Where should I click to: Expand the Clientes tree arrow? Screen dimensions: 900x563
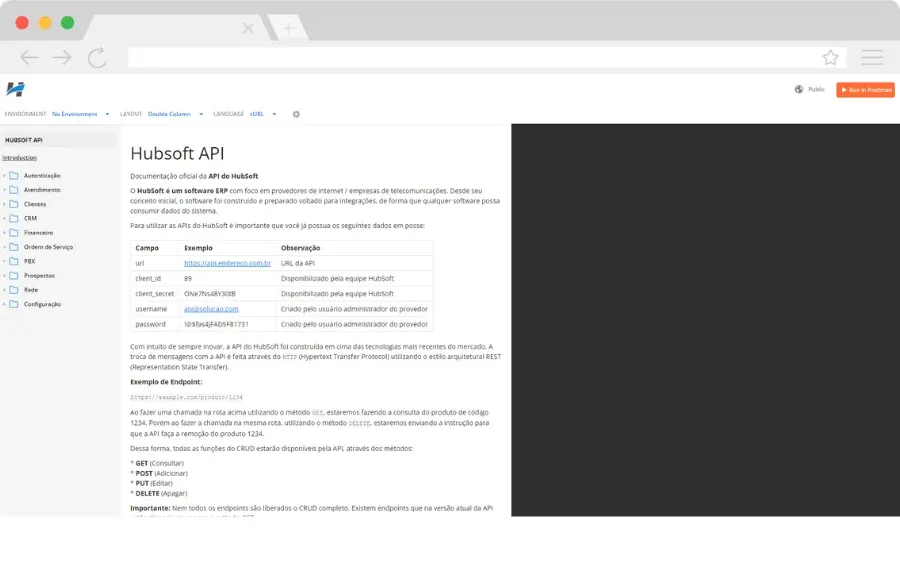[4, 204]
